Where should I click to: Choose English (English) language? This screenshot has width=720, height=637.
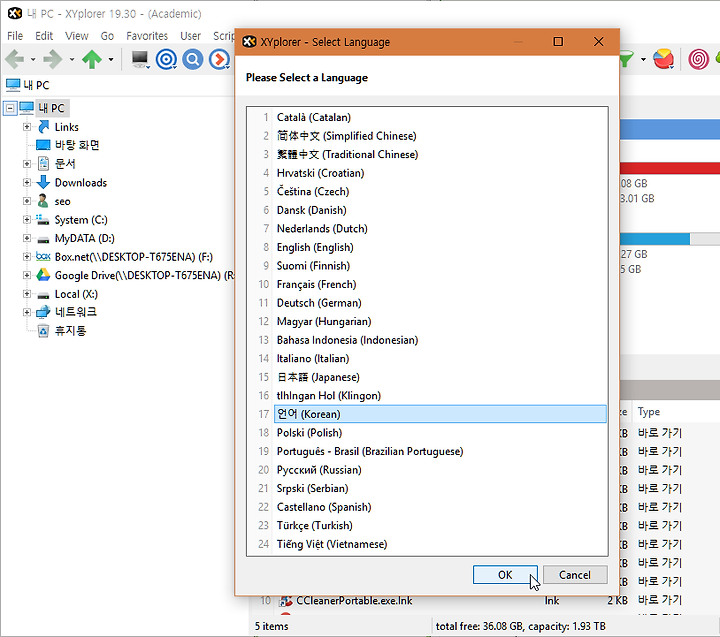point(440,247)
